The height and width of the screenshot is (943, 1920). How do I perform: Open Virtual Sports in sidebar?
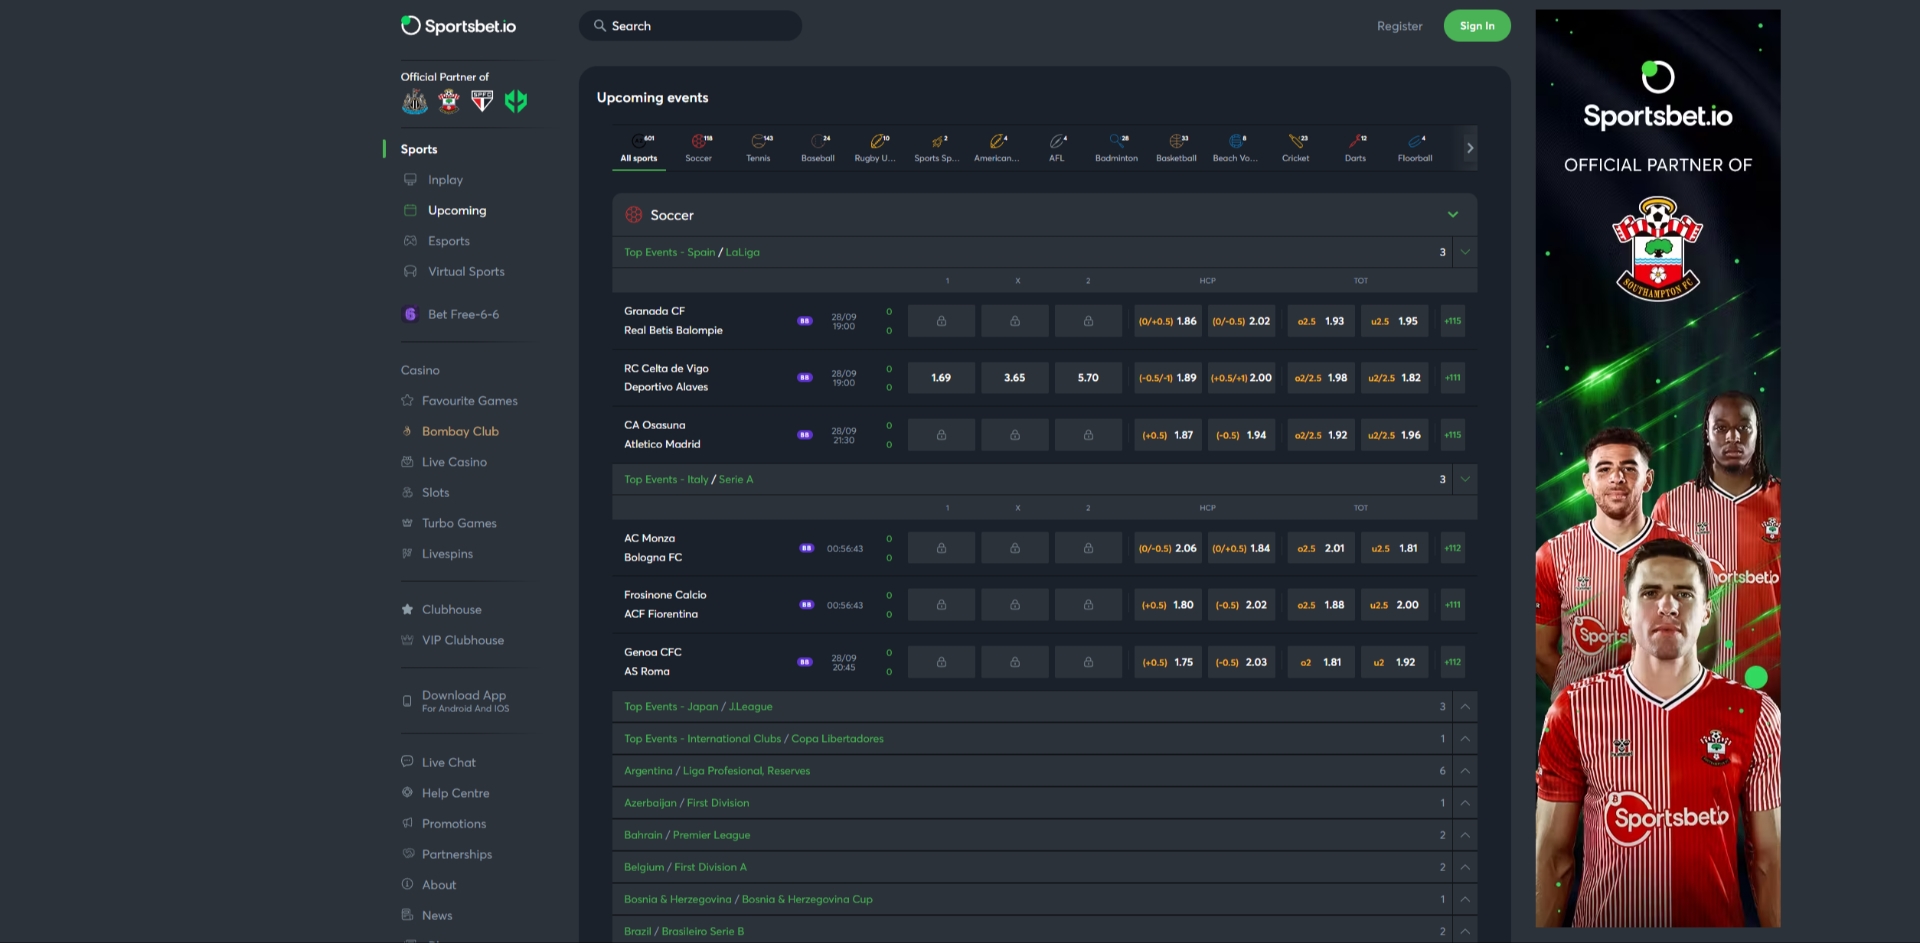click(x=466, y=271)
